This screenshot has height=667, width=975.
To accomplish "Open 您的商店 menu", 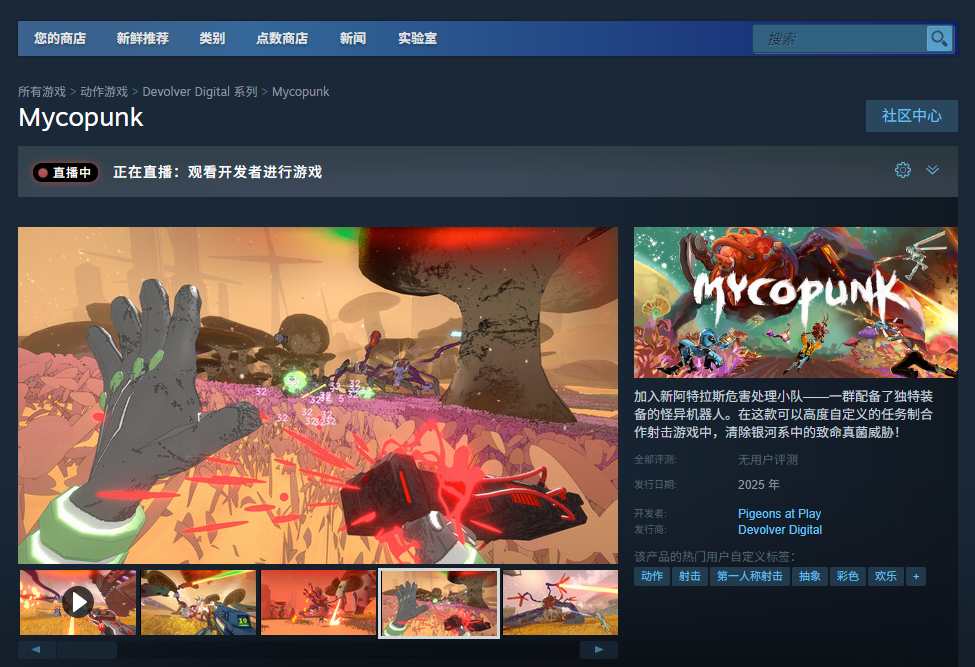I will coord(60,39).
